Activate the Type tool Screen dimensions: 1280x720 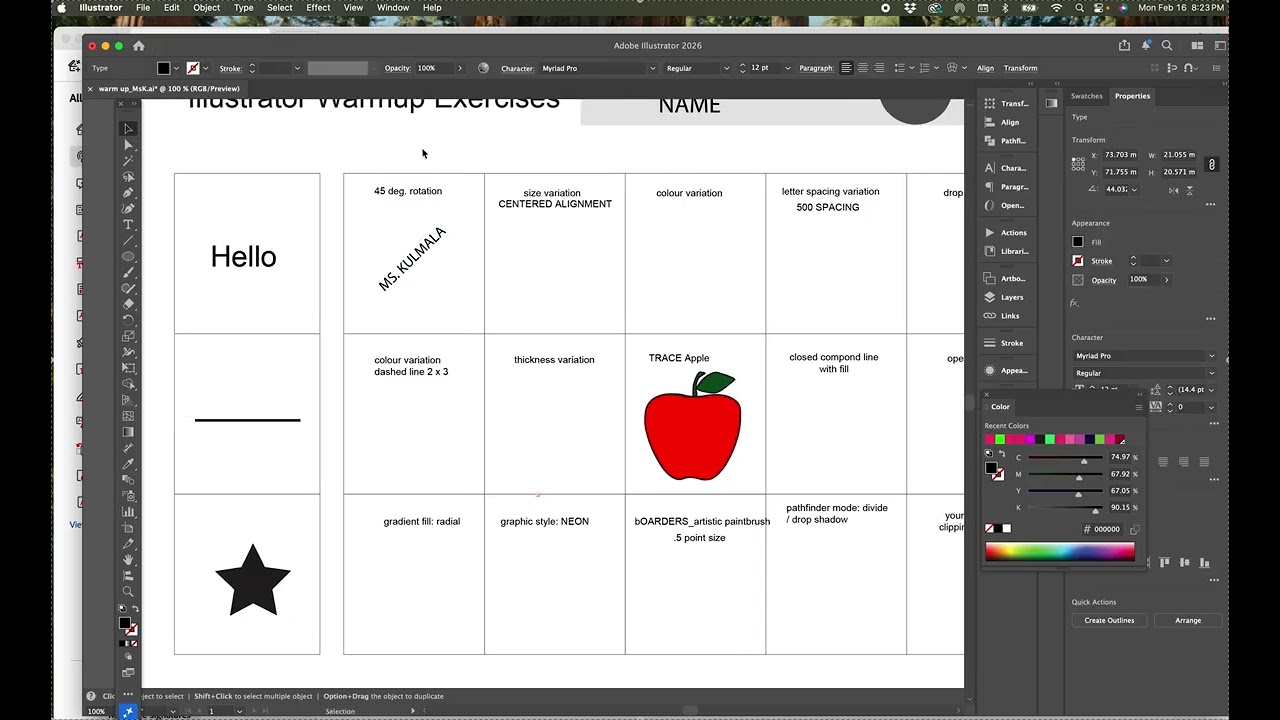click(128, 225)
